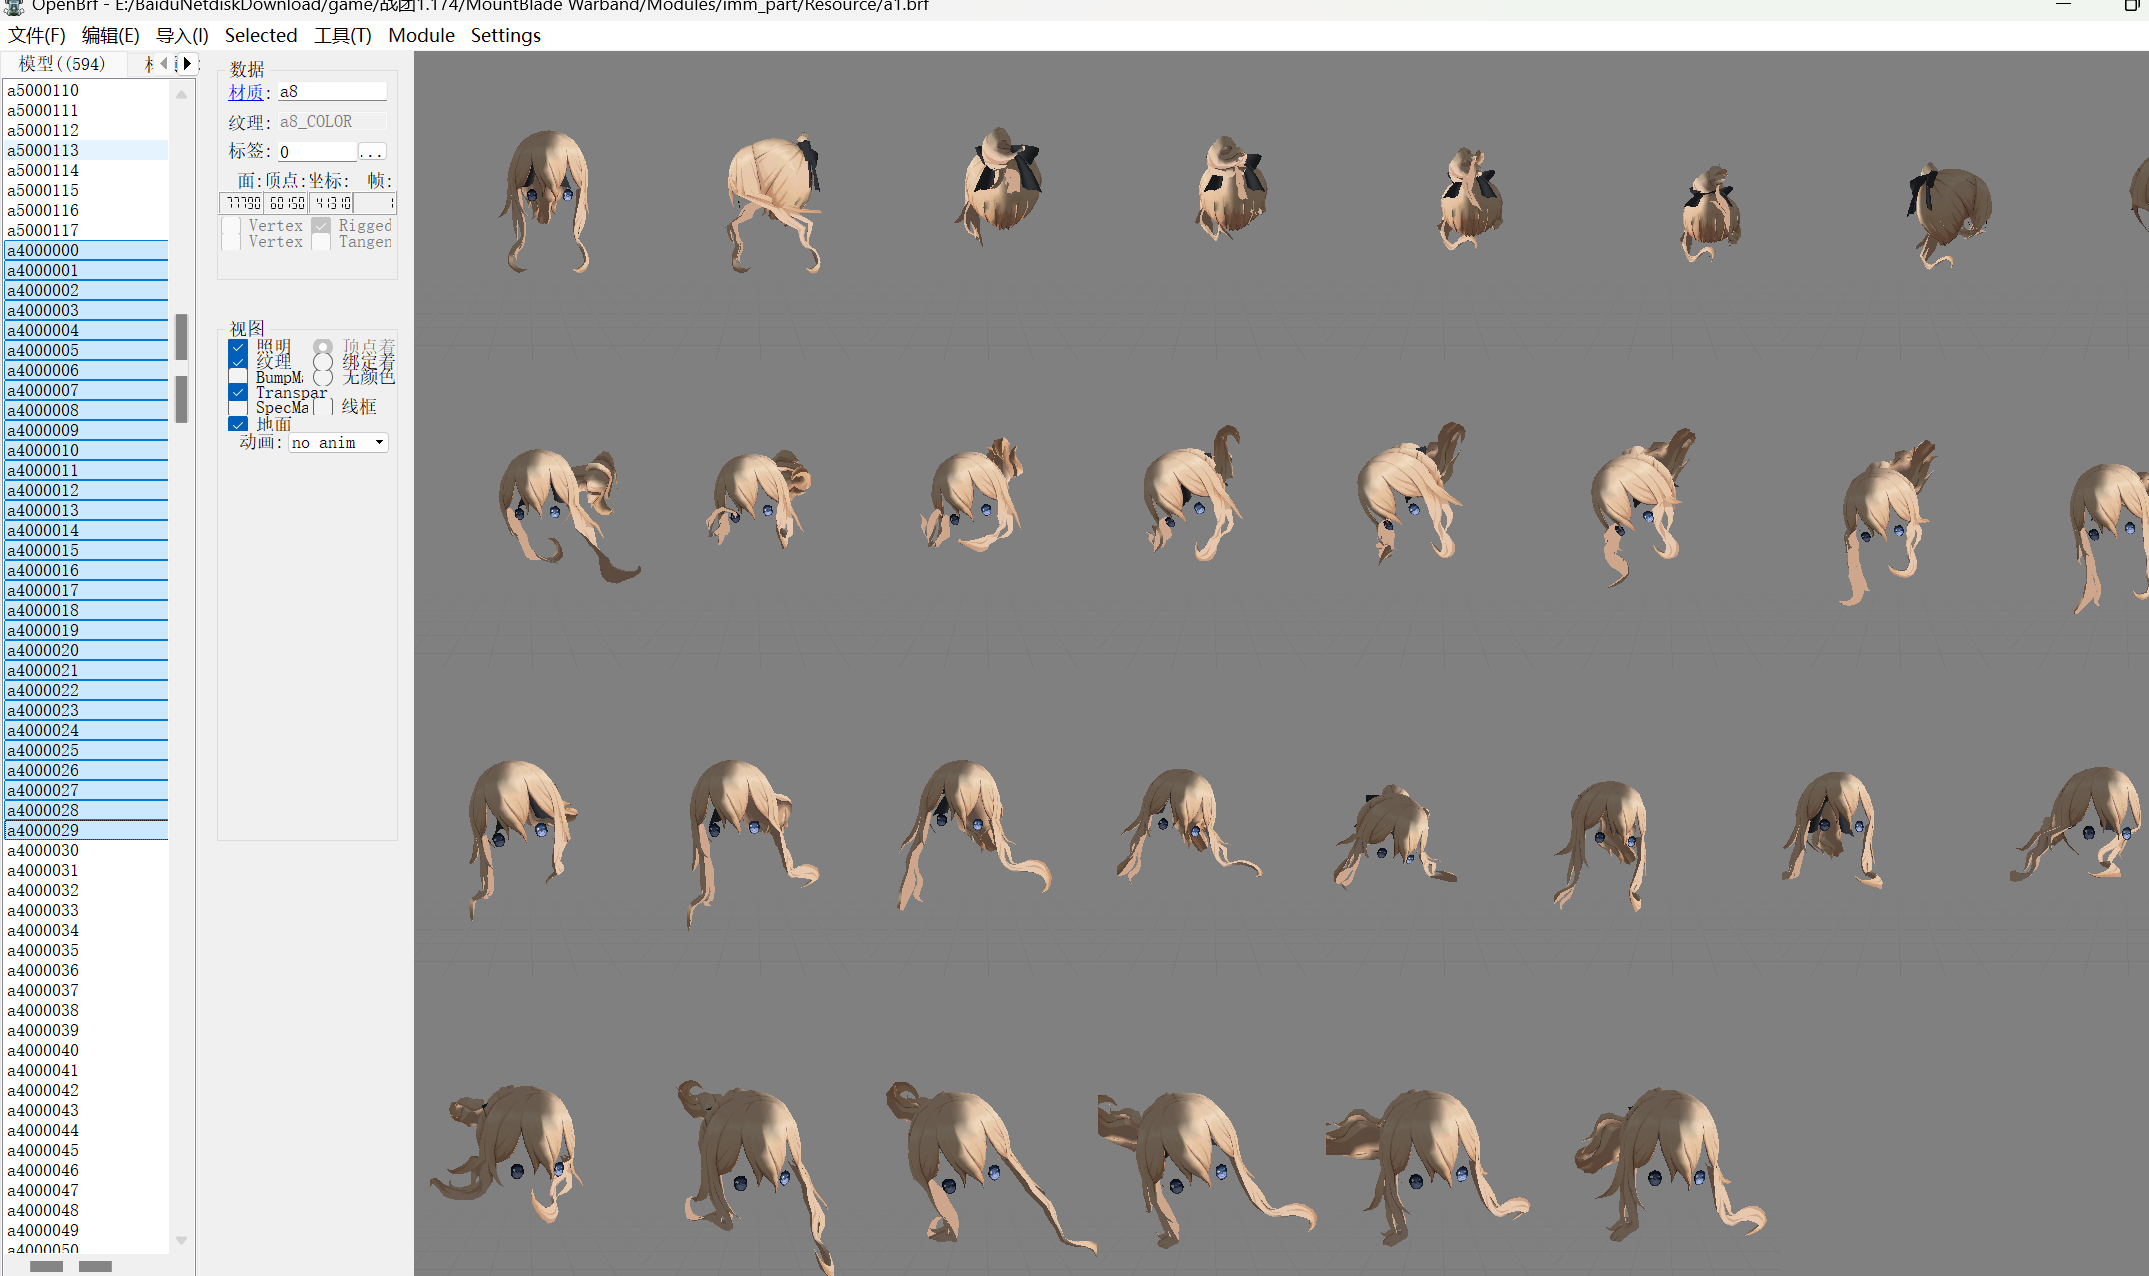Click the 面 face count field
The height and width of the screenshot is (1276, 2149).
click(x=241, y=203)
